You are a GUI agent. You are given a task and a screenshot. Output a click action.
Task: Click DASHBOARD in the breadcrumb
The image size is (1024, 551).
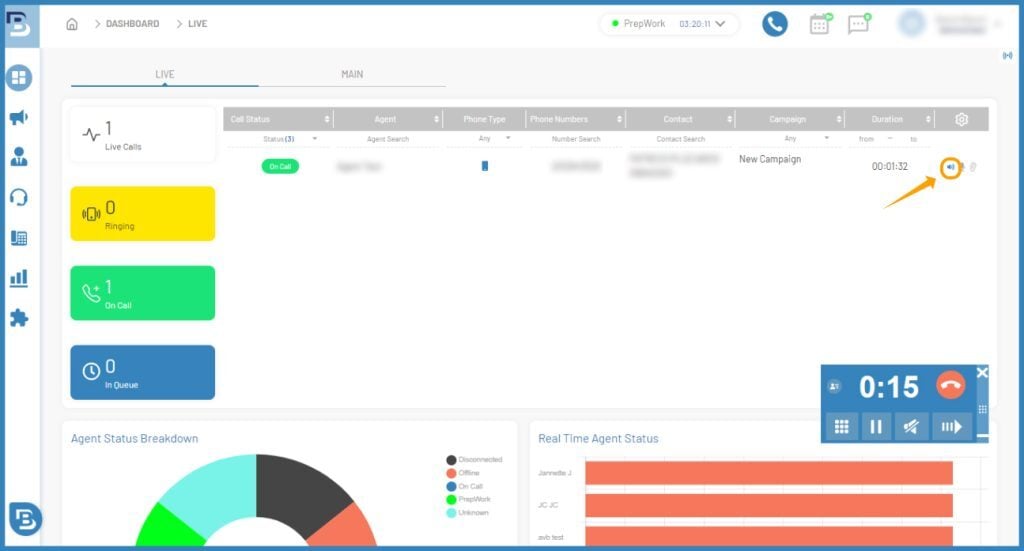[x=133, y=24]
